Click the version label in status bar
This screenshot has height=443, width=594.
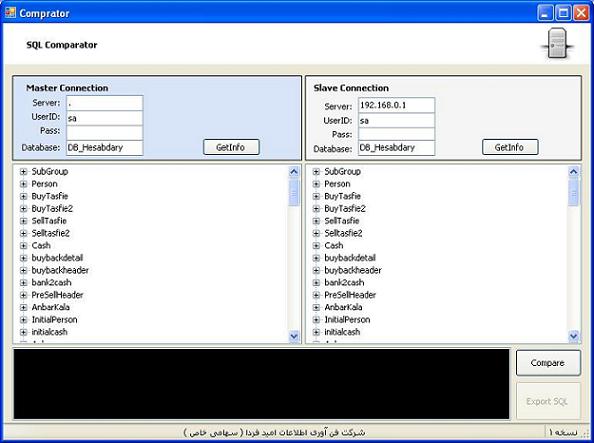pos(563,432)
